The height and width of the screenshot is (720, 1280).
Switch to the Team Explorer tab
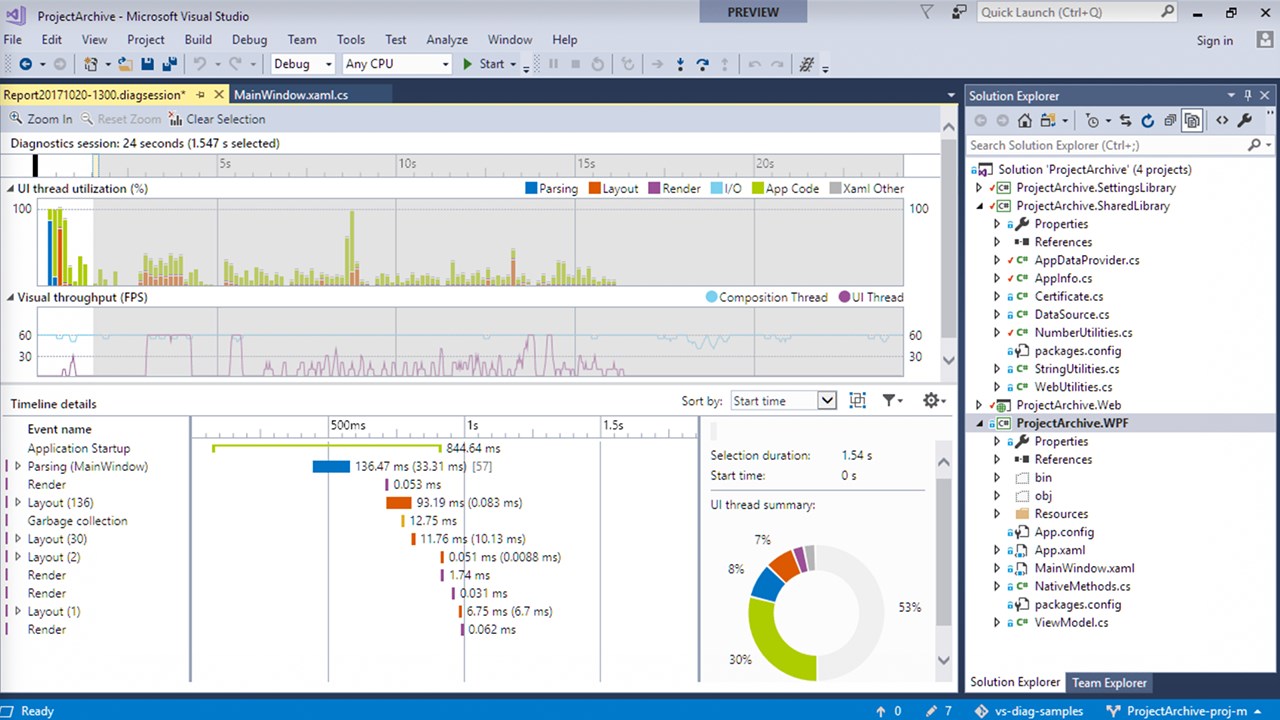click(1110, 683)
